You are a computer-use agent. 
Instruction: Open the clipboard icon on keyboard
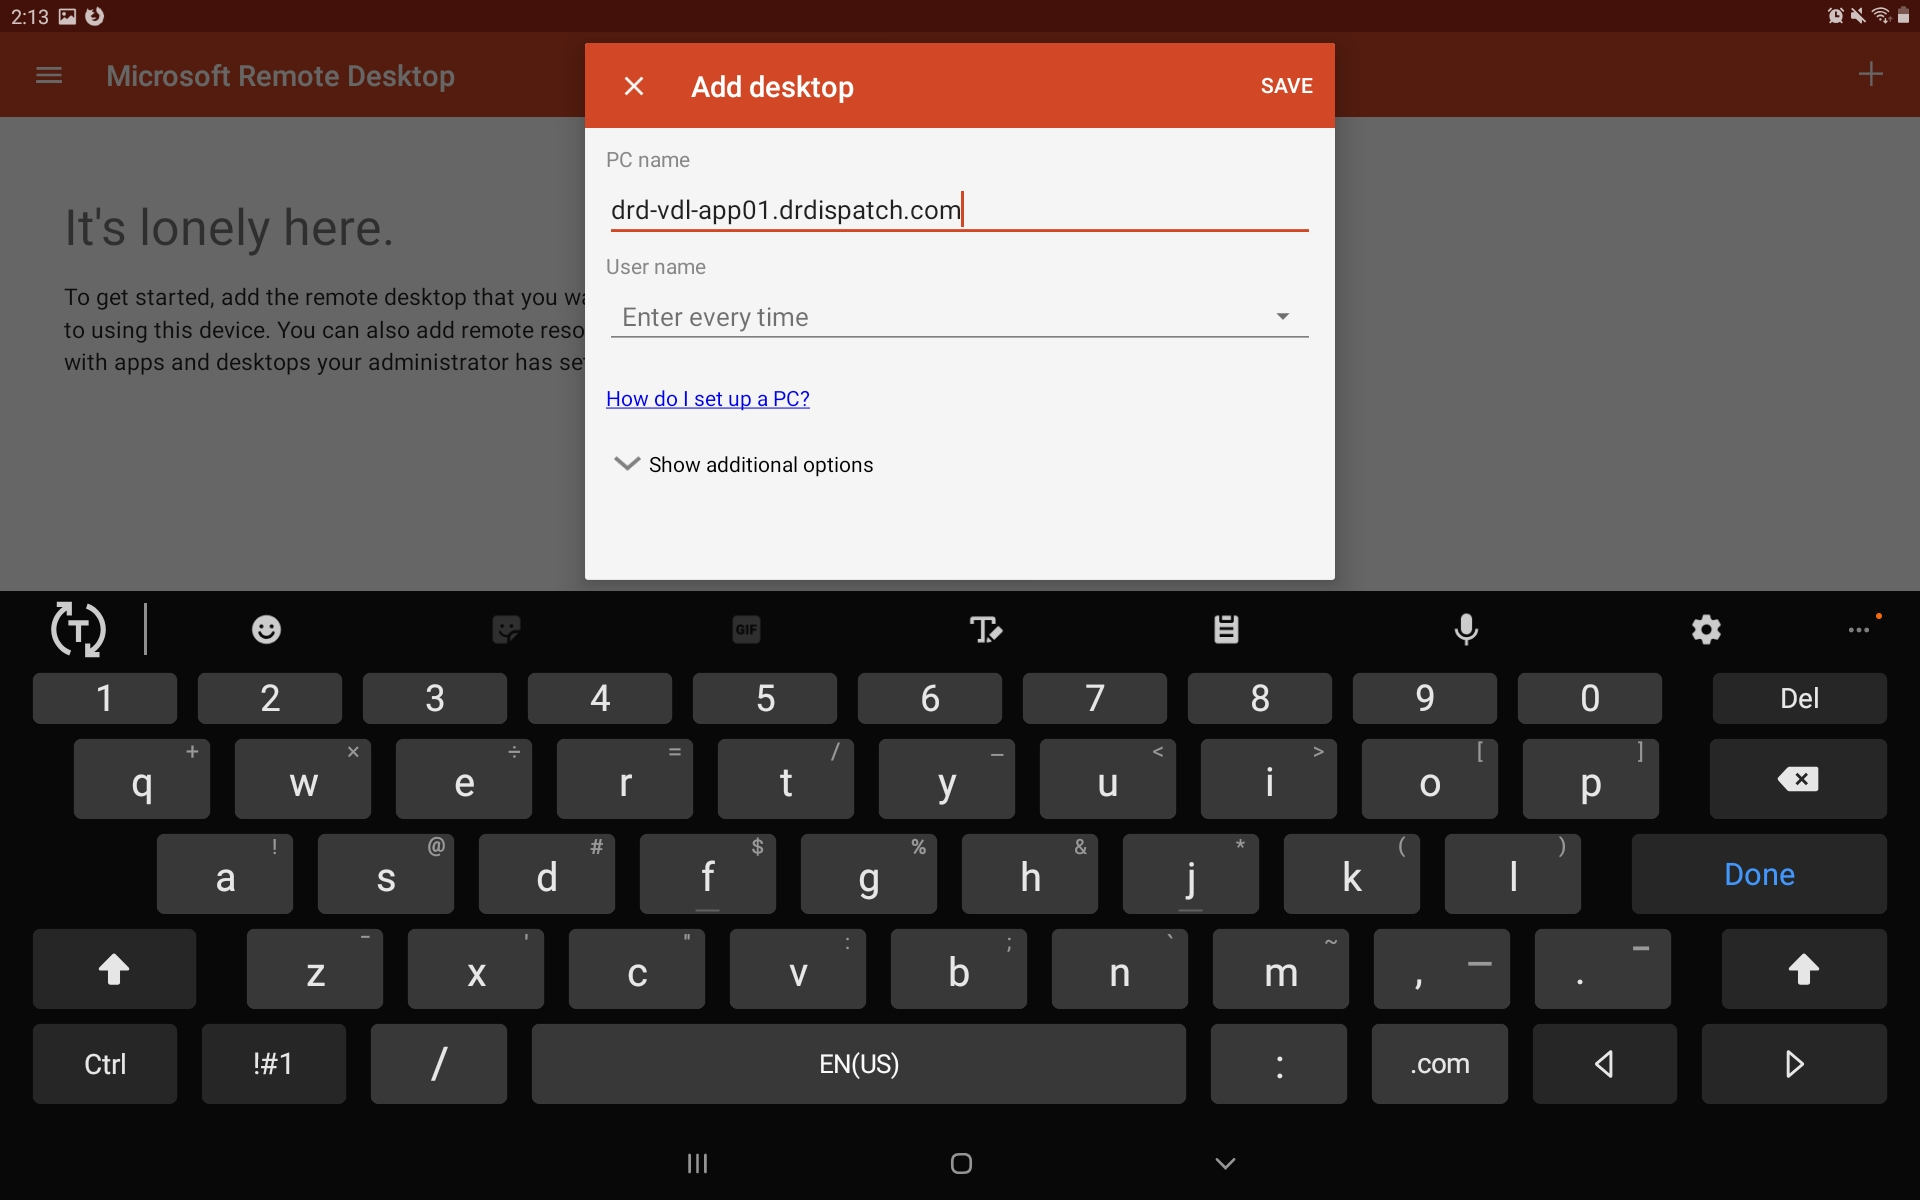[x=1226, y=629]
